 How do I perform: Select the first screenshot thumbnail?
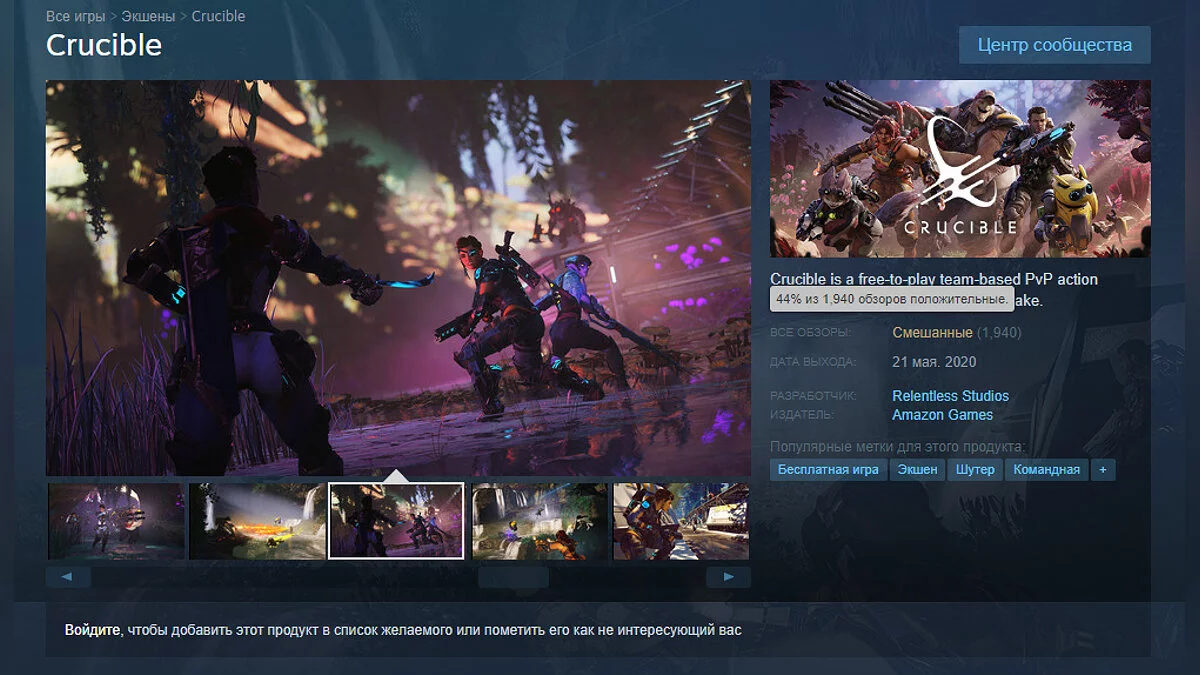click(116, 521)
